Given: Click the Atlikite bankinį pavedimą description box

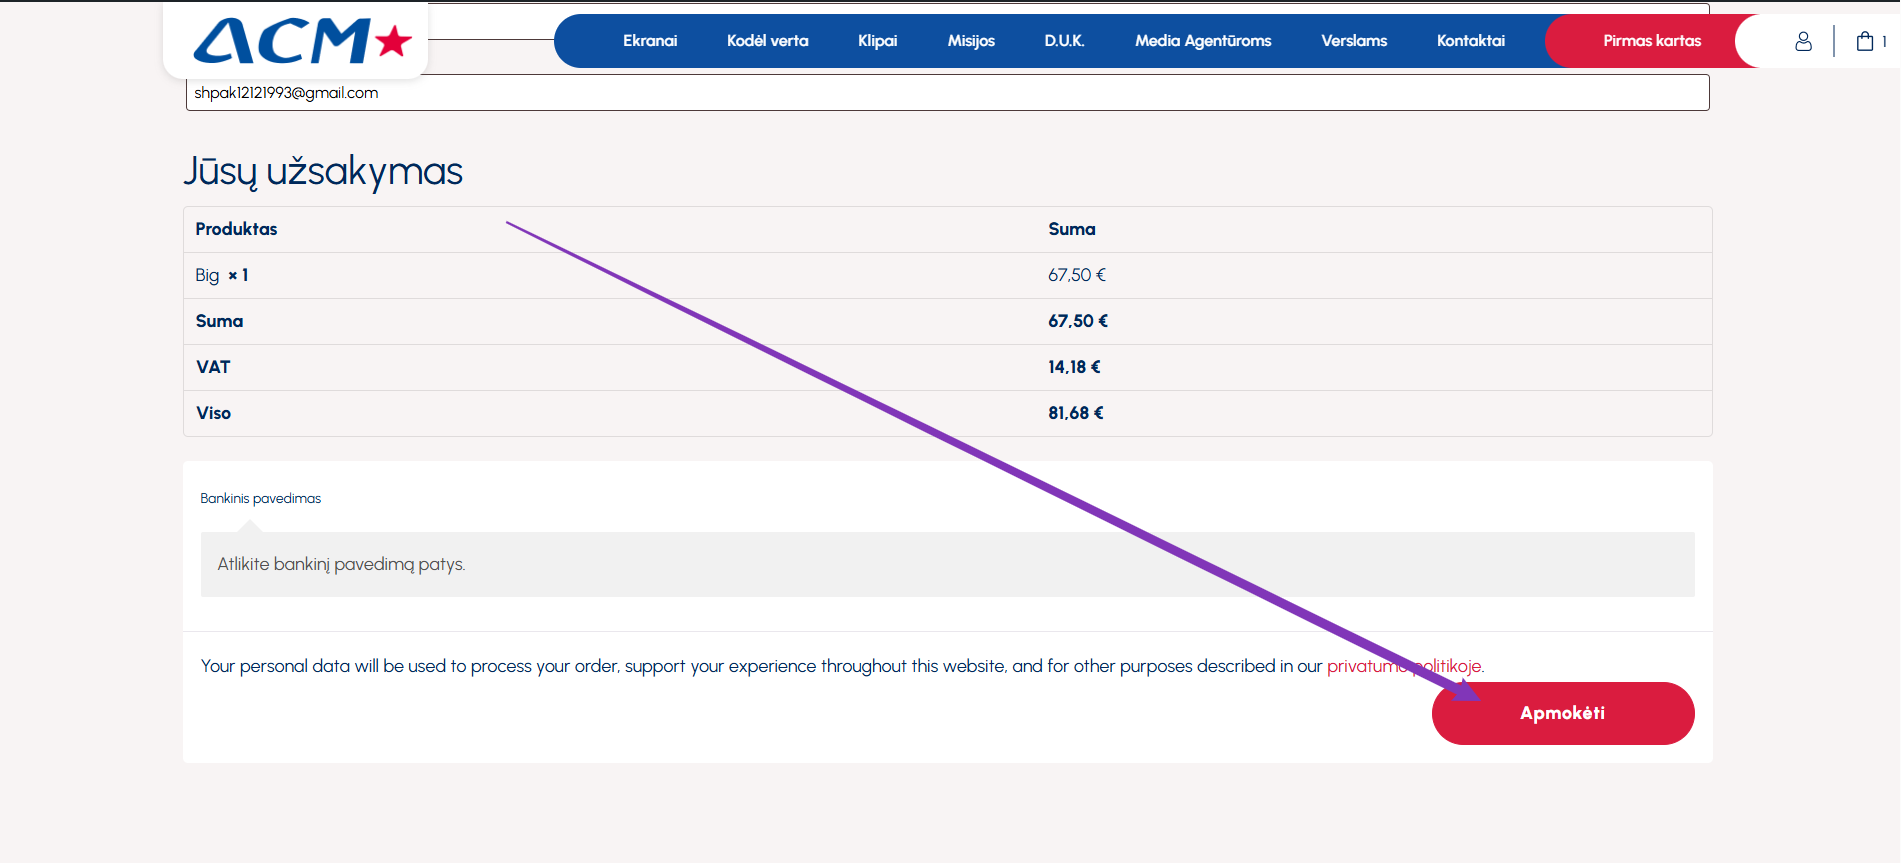Looking at the screenshot, I should pos(946,564).
